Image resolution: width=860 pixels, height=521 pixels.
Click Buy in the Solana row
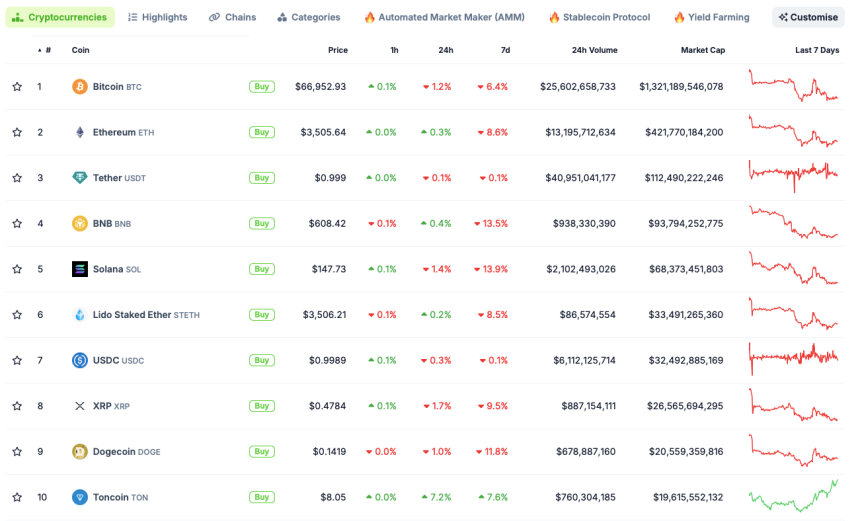(x=262, y=269)
